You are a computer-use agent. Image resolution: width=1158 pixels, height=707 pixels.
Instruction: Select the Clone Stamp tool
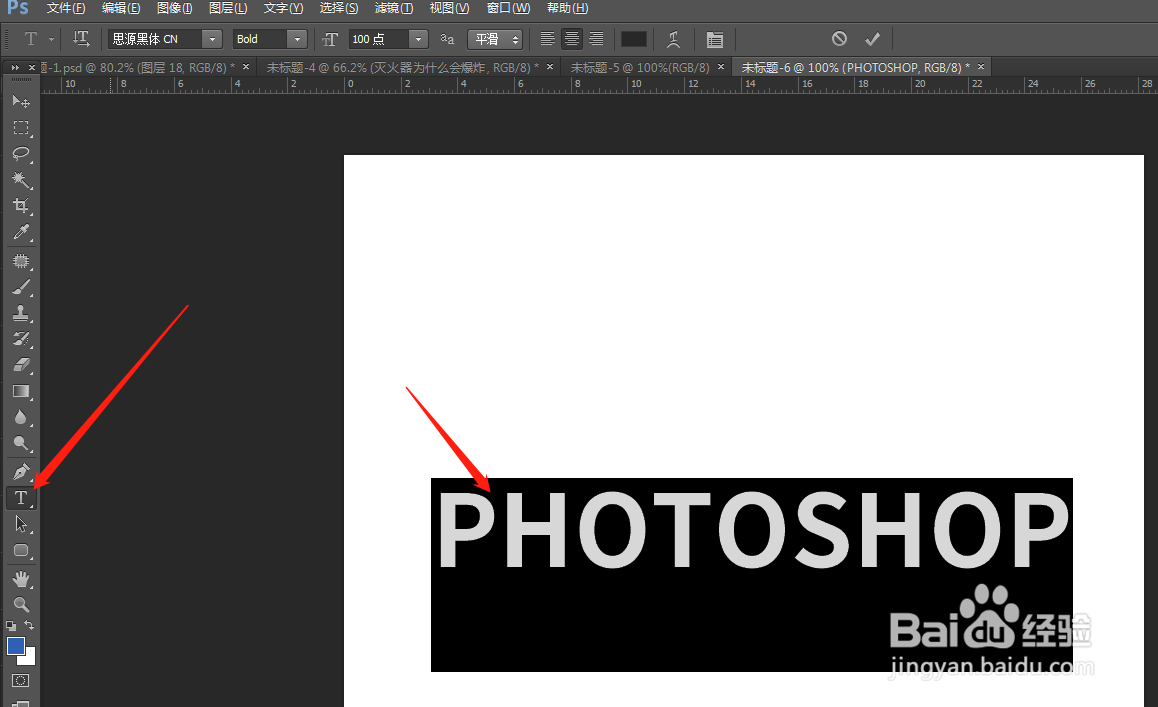(x=21, y=313)
